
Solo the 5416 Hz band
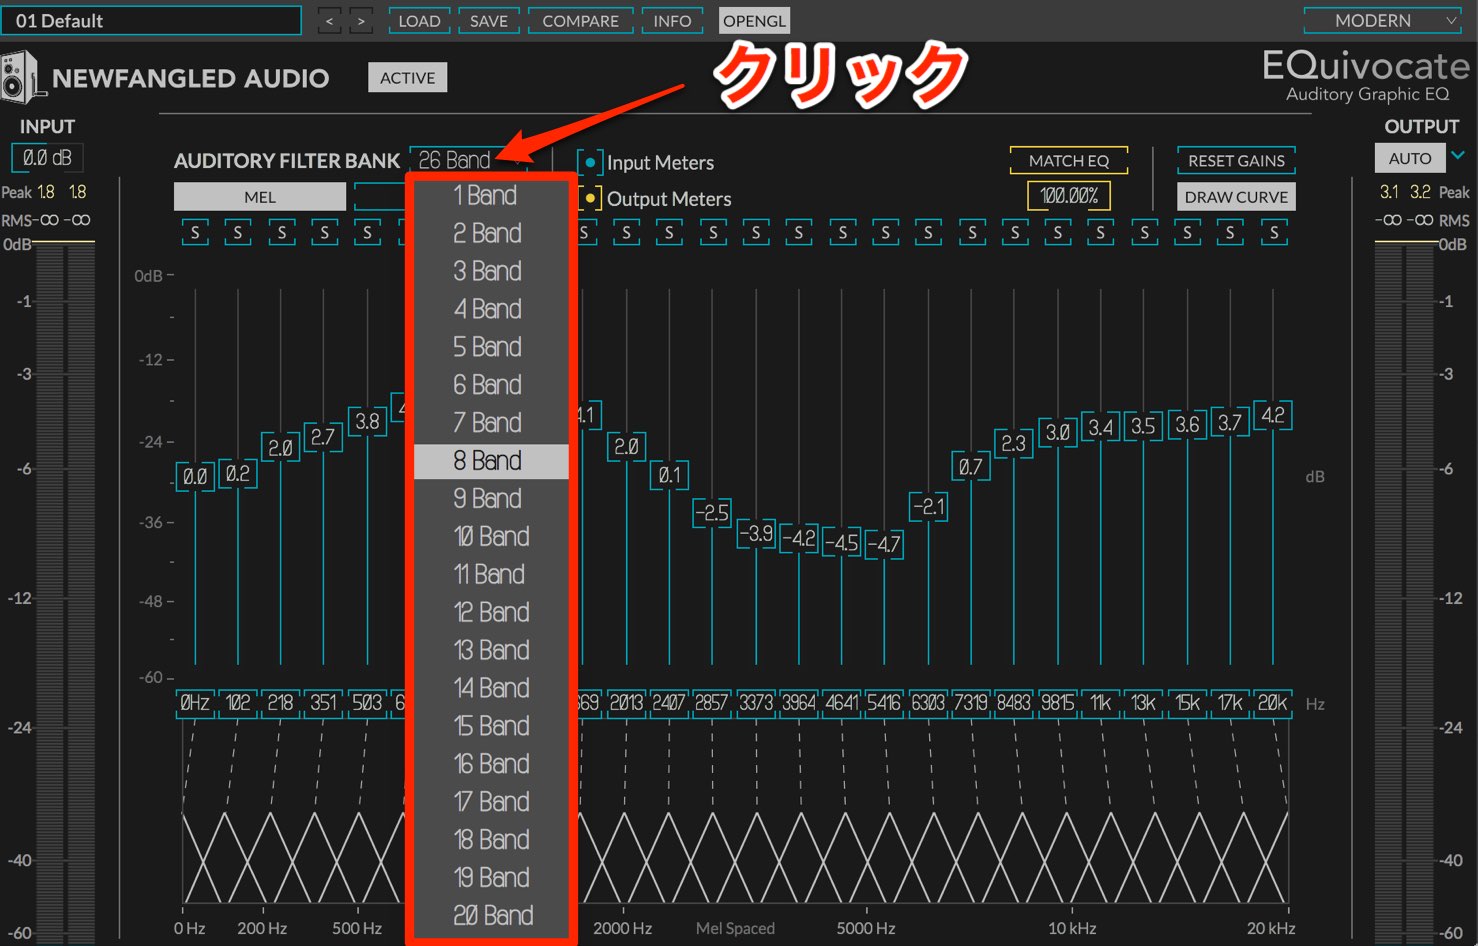(x=885, y=233)
